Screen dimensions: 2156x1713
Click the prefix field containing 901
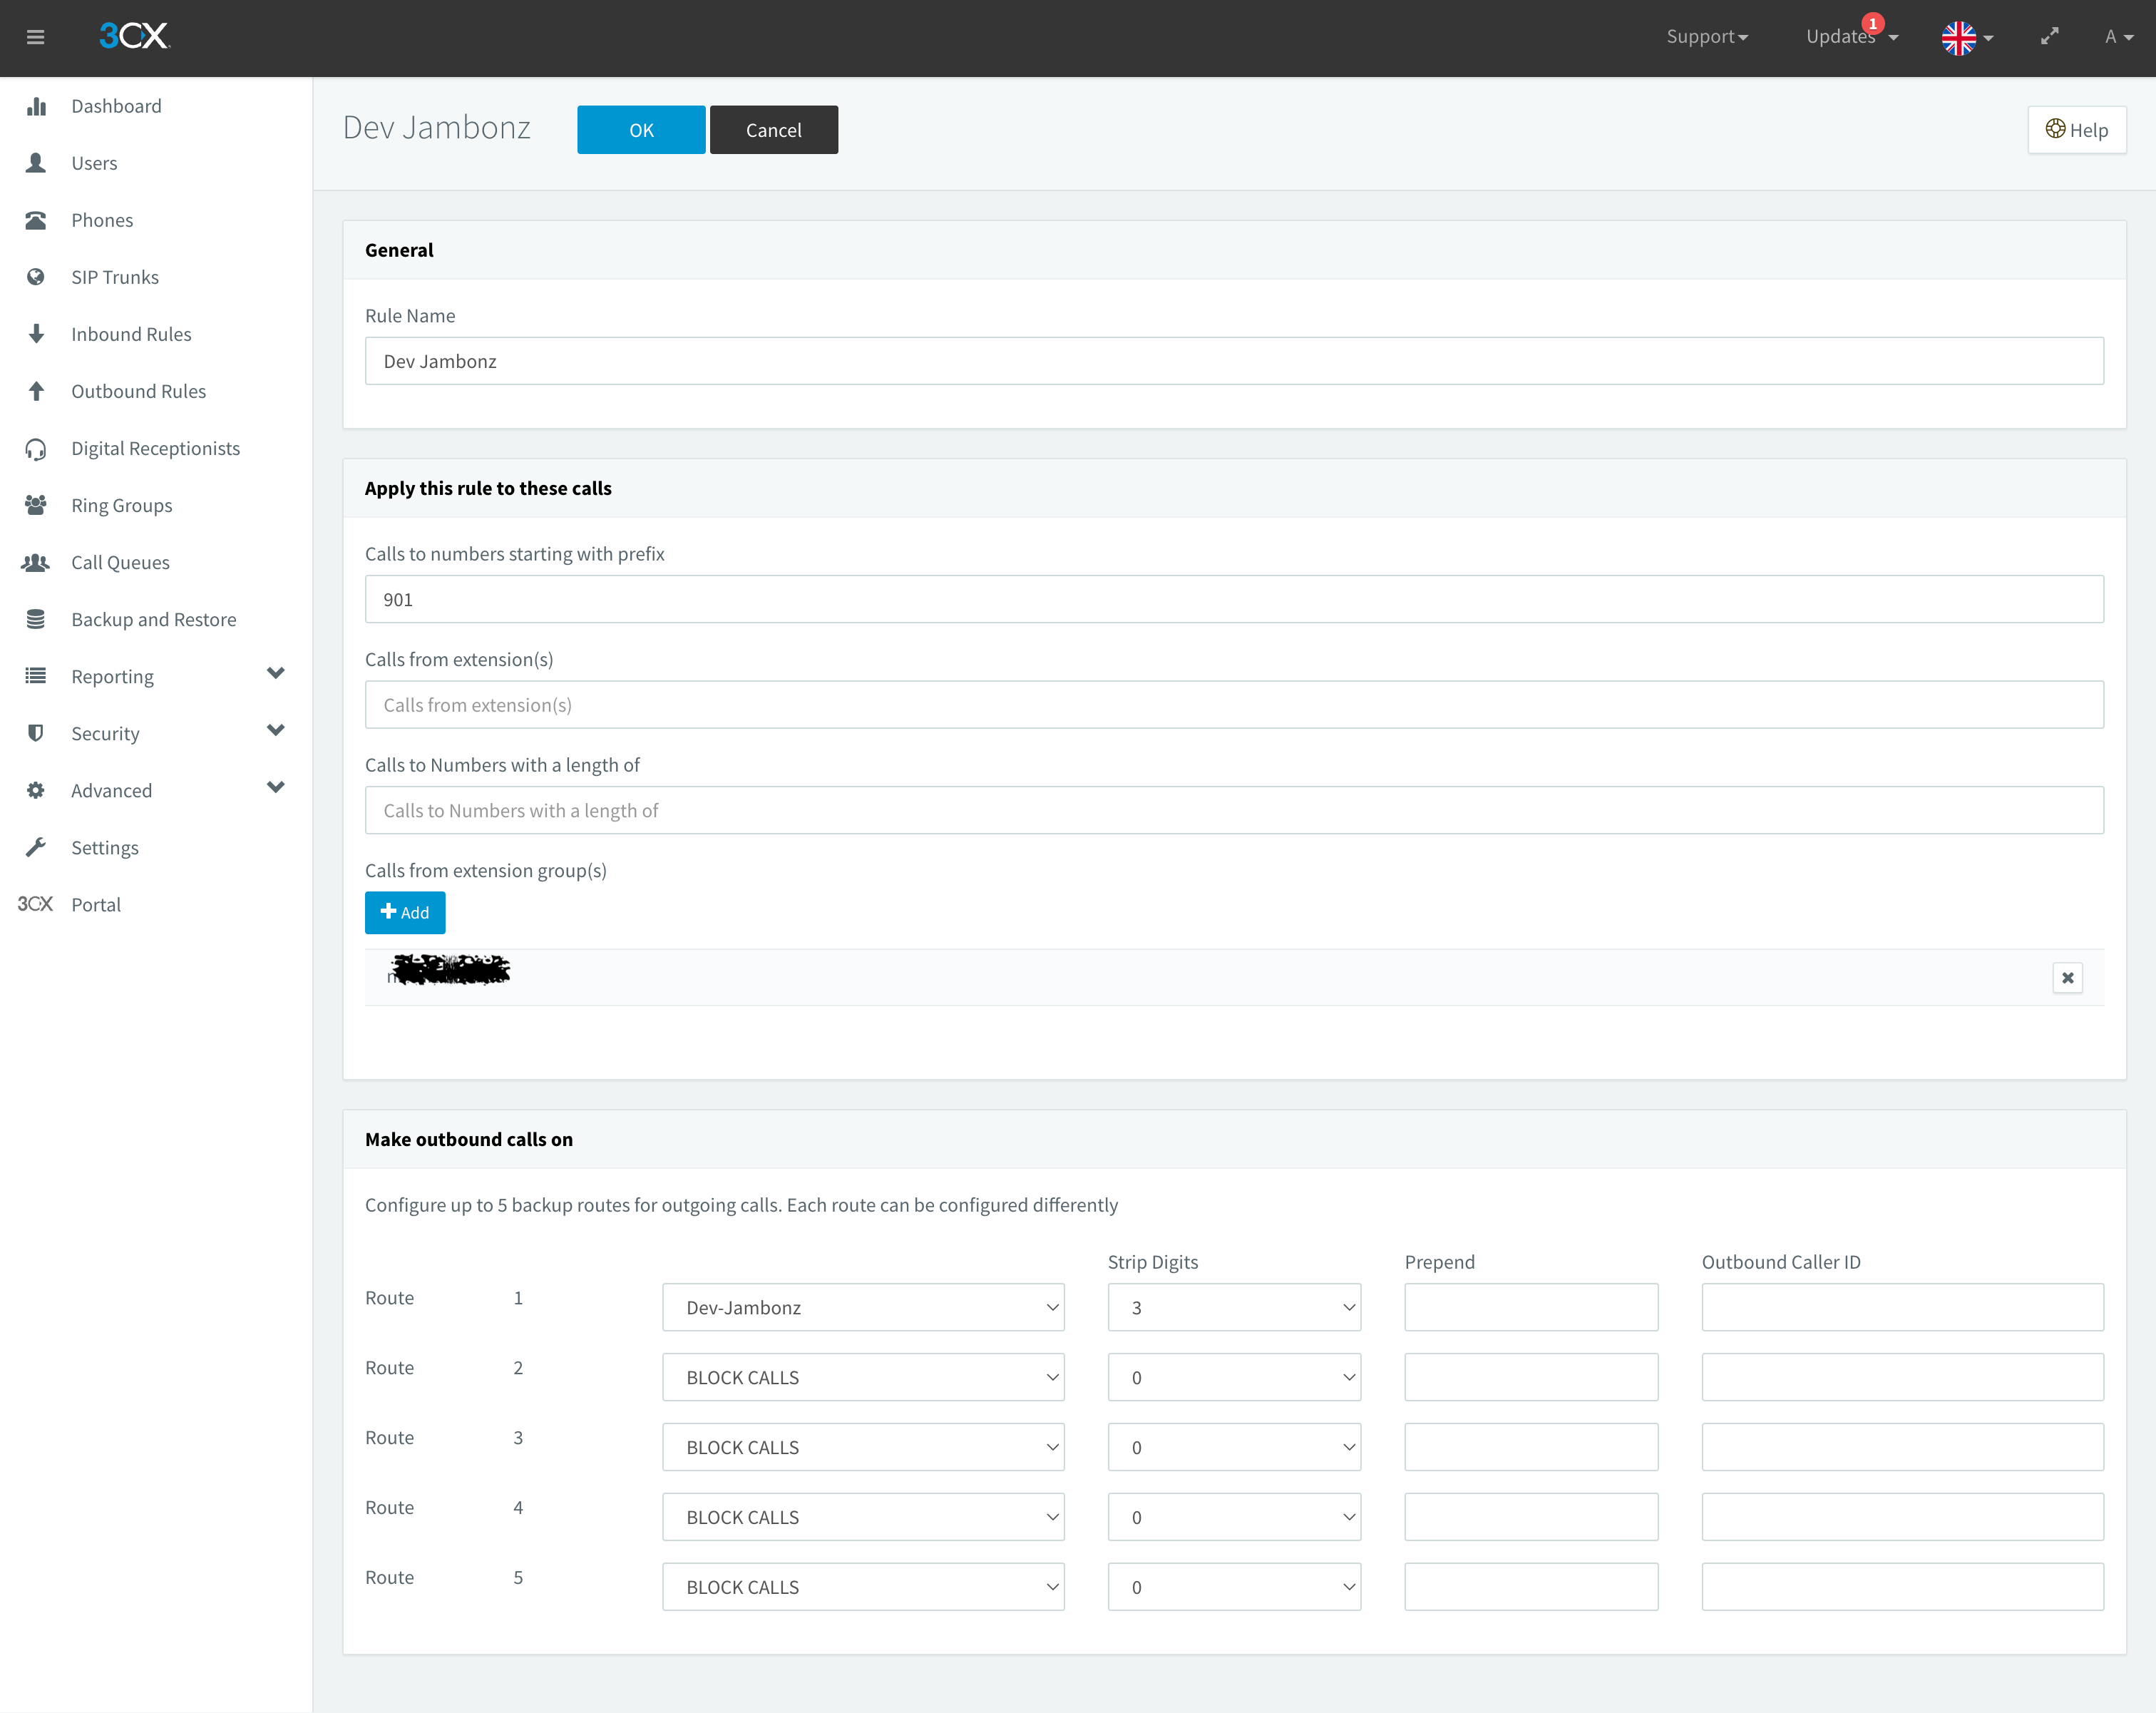coord(1233,600)
